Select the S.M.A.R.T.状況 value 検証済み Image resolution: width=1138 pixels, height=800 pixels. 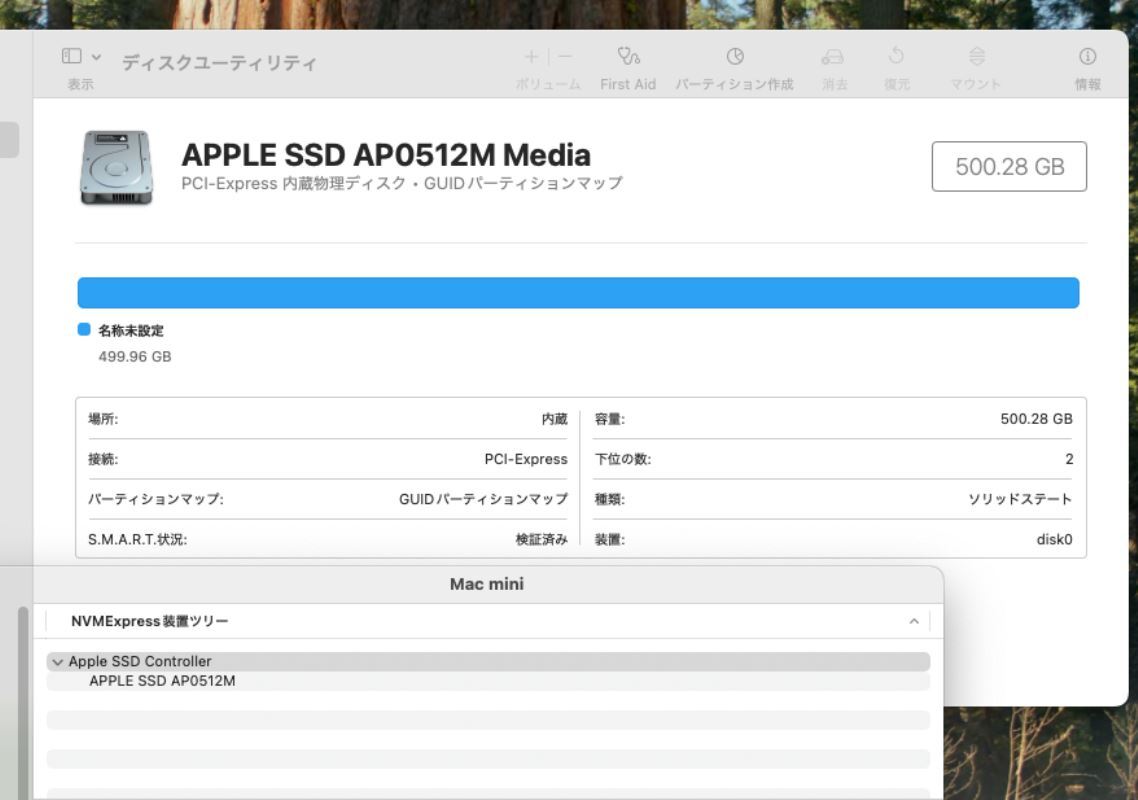(541, 539)
